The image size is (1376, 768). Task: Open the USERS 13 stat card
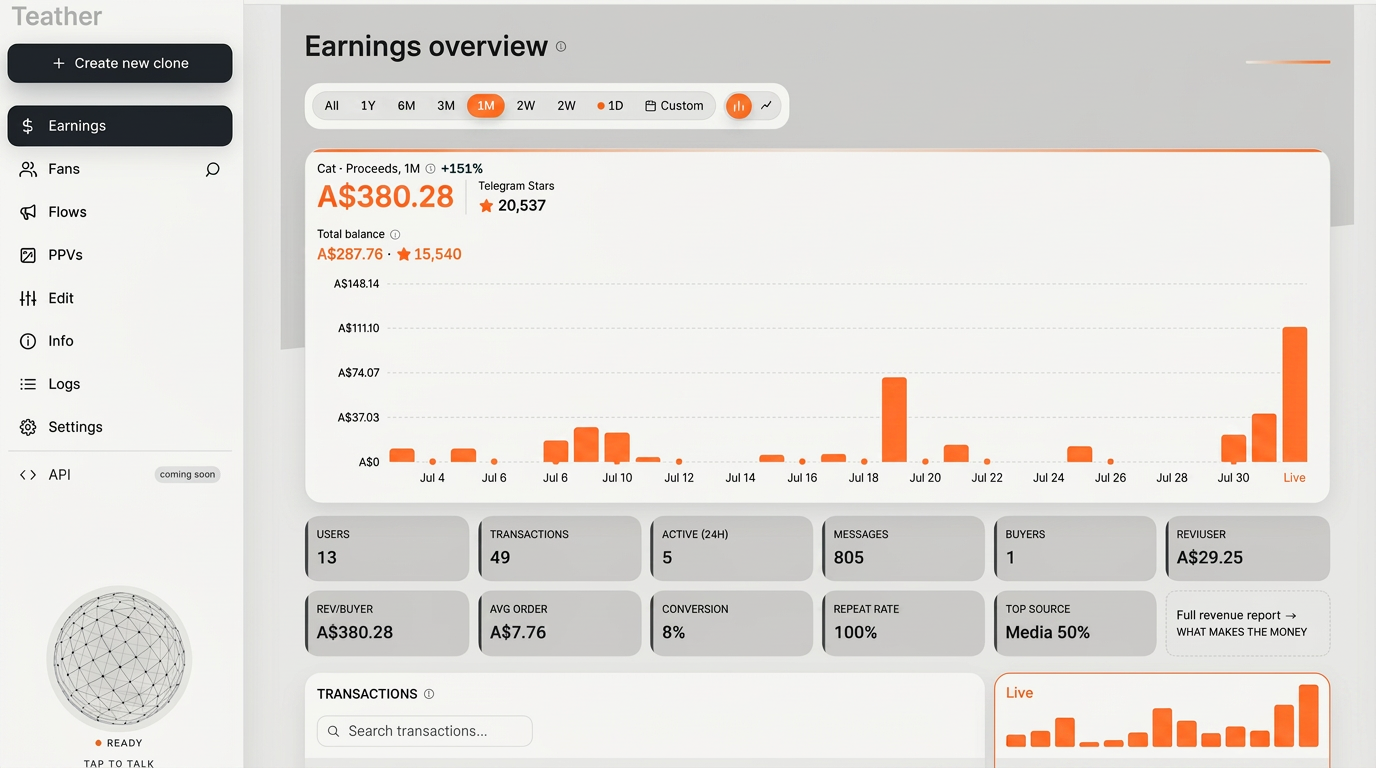coord(387,548)
